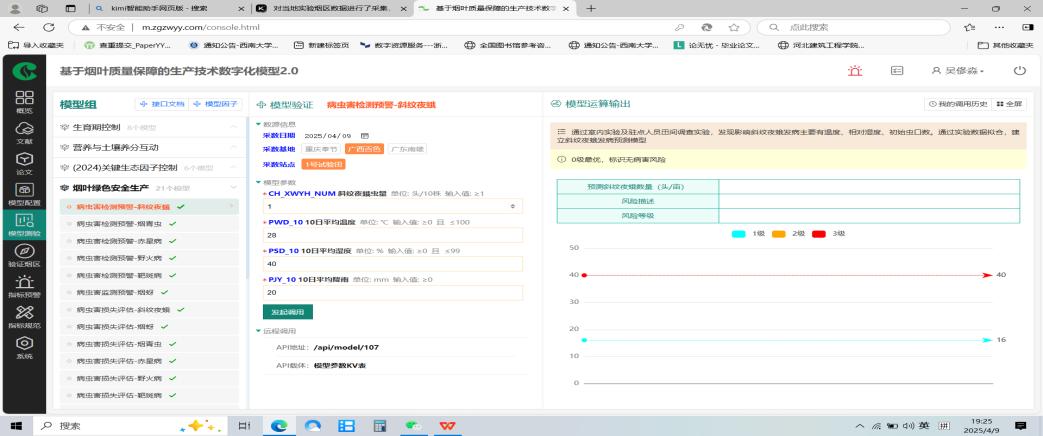Select 广东南雄 data base option
This screenshot has height=436, width=1043.
click(407, 149)
